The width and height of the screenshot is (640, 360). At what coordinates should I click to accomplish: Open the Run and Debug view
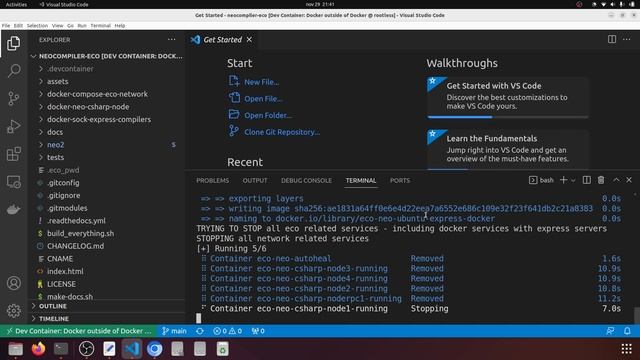pyautogui.click(x=13, y=127)
